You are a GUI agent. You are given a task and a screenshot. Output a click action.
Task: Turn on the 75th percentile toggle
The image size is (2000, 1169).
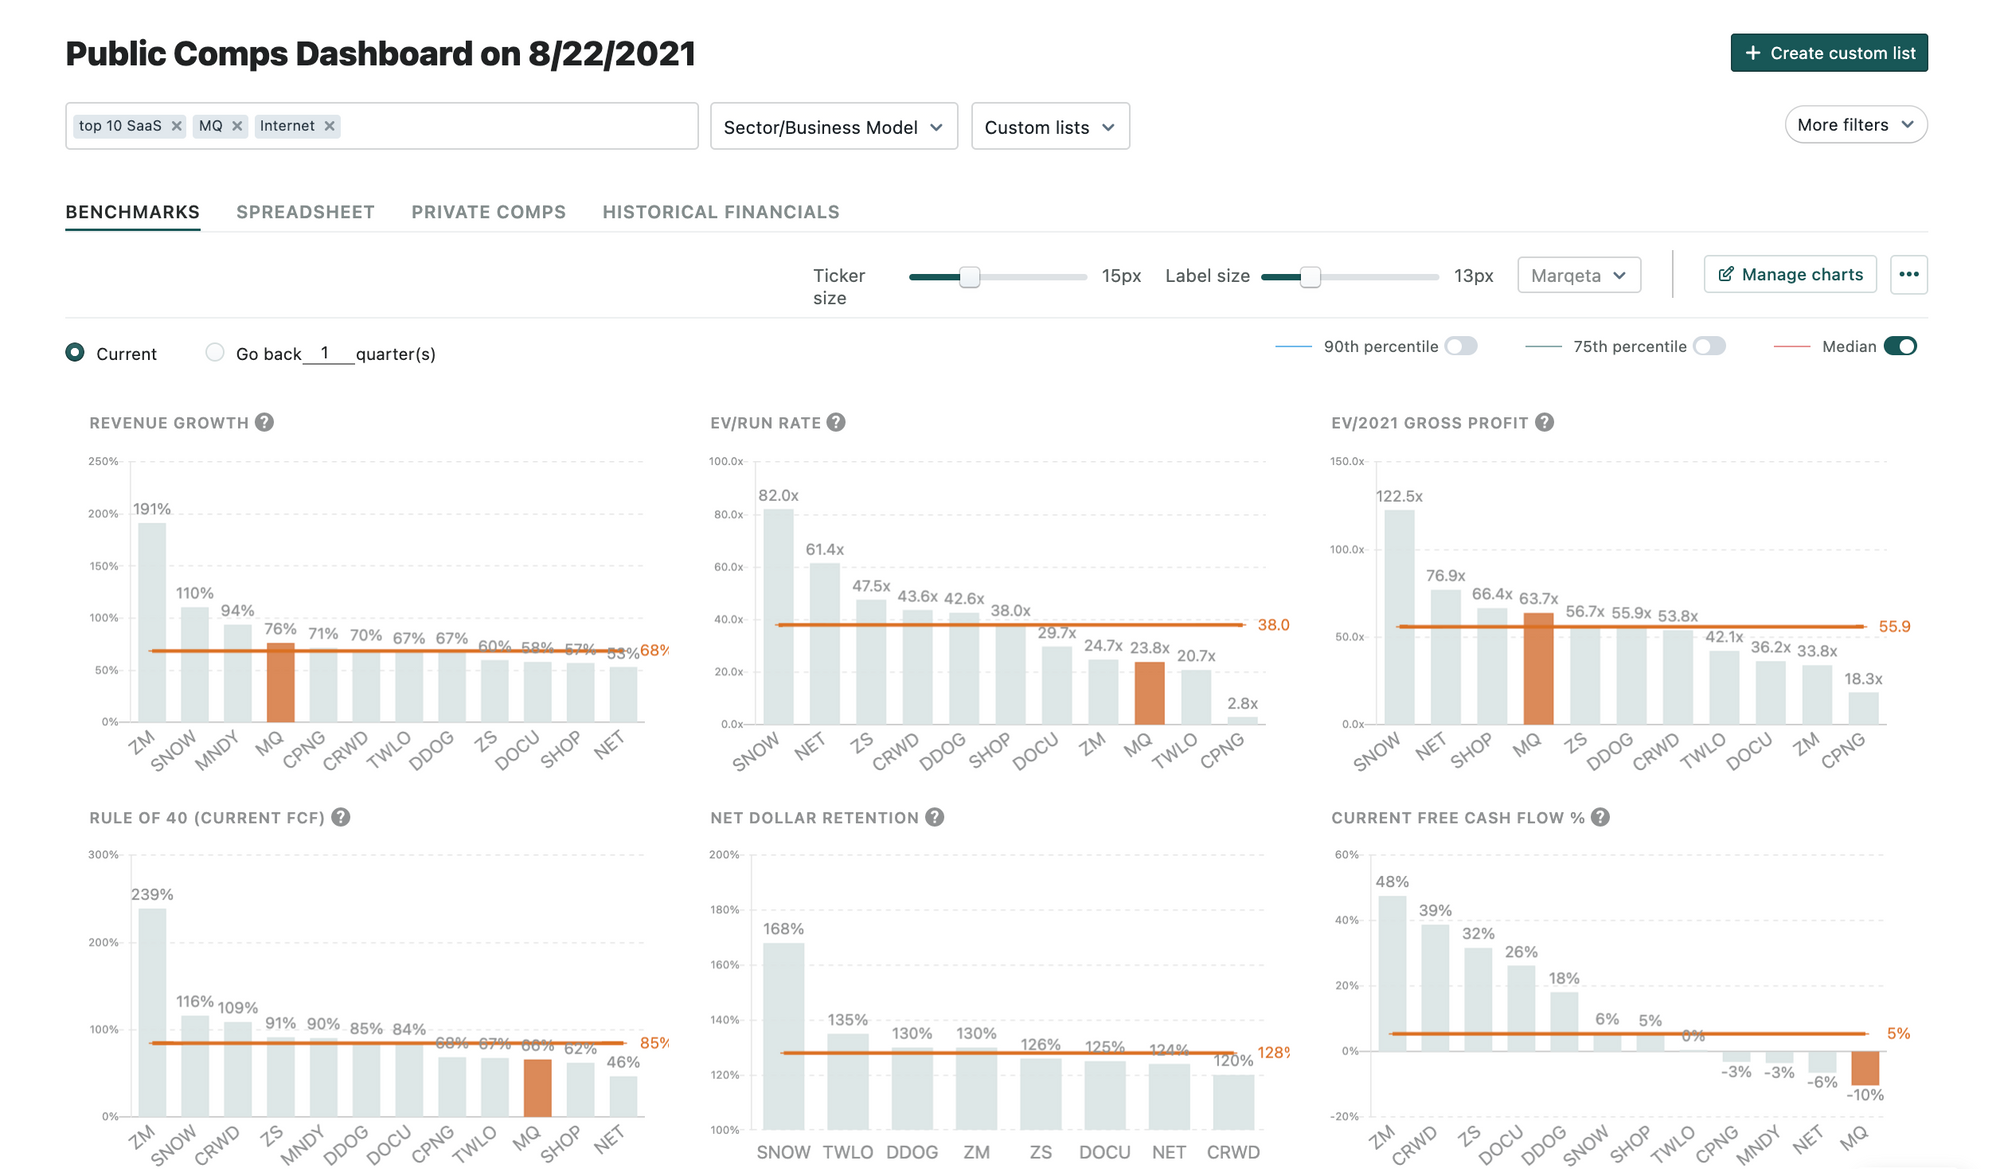(1710, 345)
